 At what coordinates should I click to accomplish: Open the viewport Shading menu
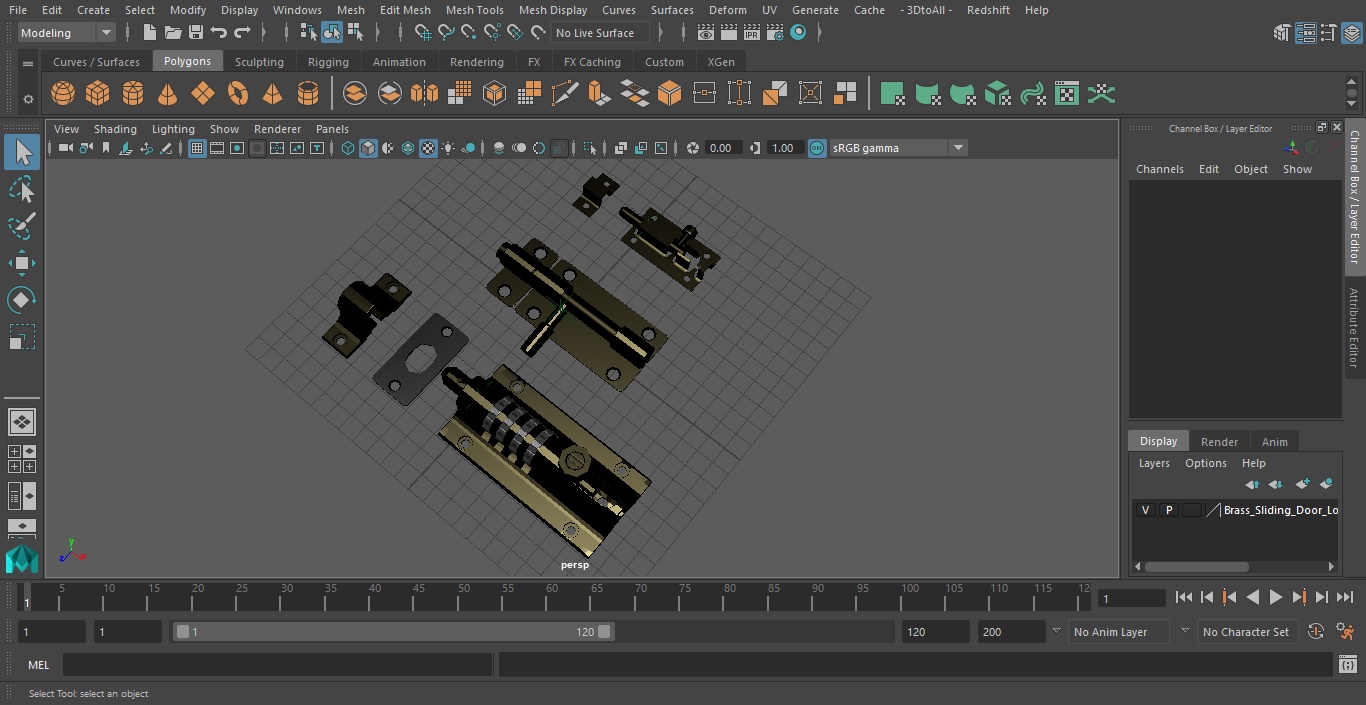[x=115, y=129]
